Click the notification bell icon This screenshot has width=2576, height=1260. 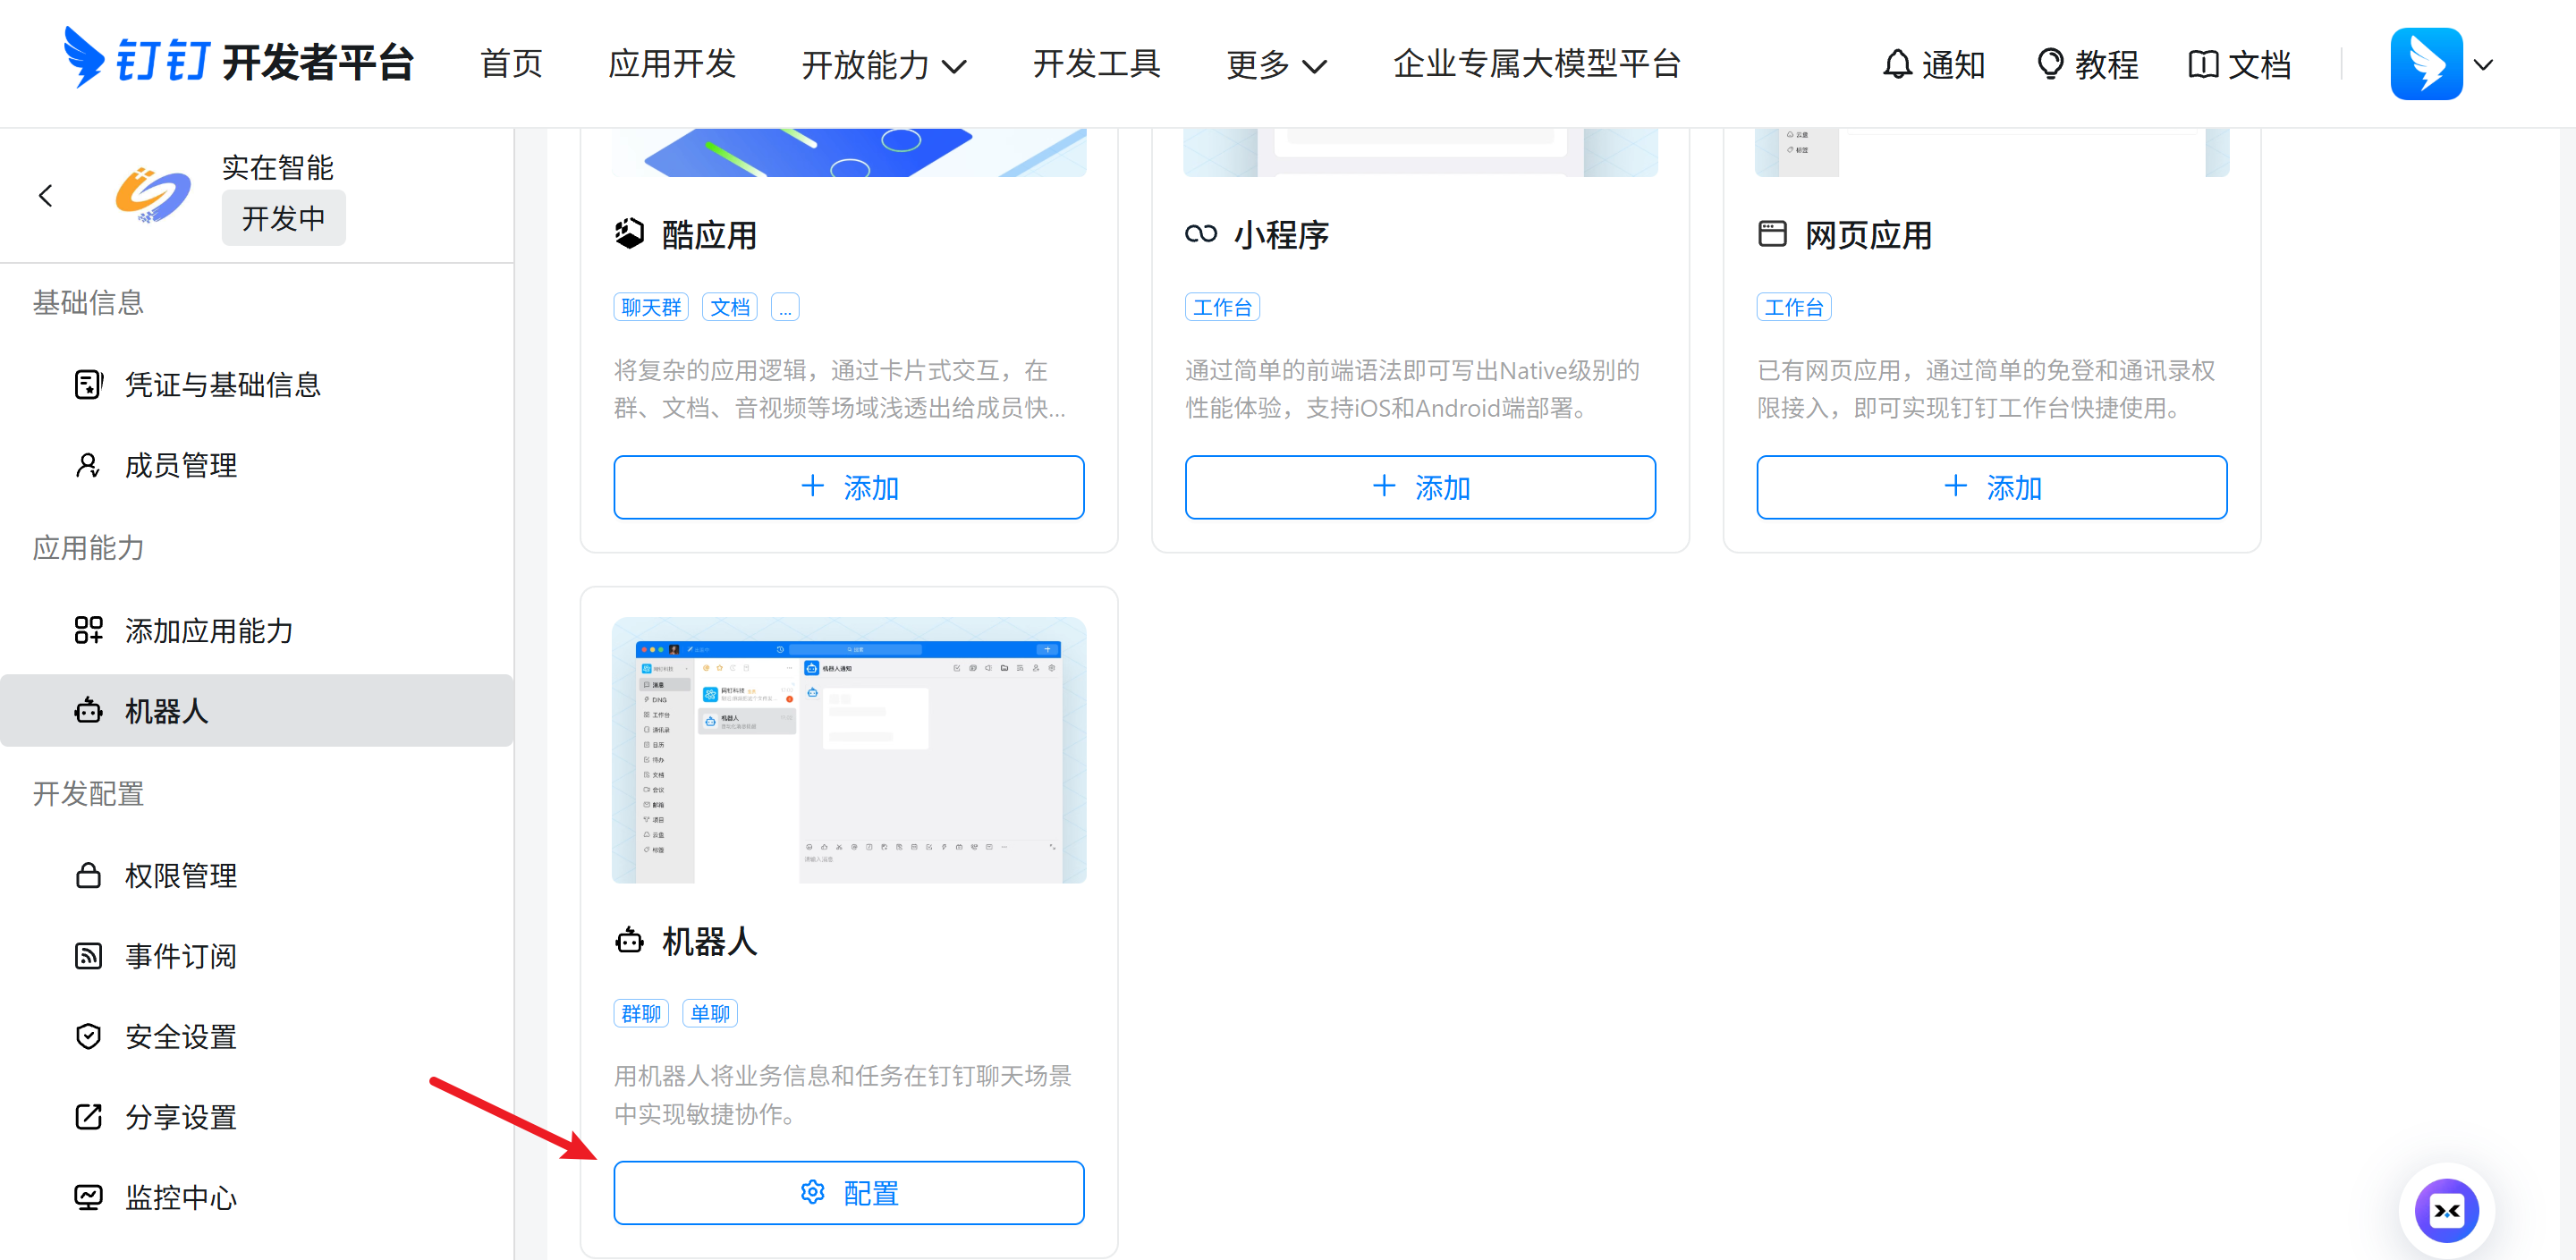1896,64
